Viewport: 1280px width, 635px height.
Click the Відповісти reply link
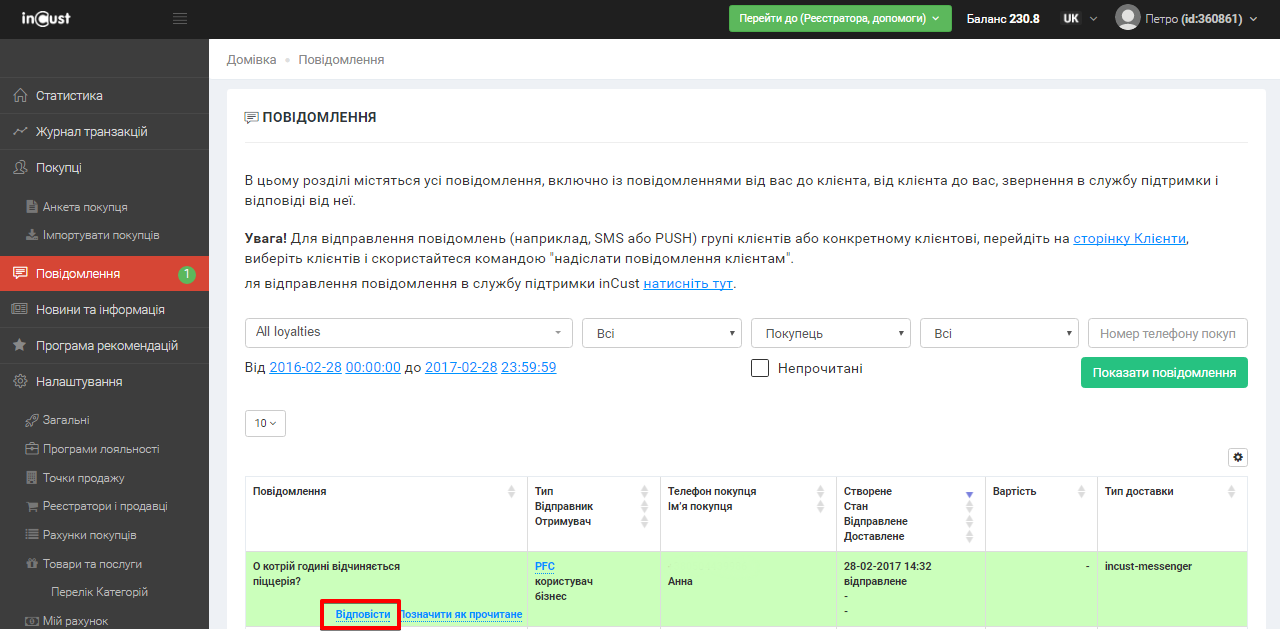(362, 614)
